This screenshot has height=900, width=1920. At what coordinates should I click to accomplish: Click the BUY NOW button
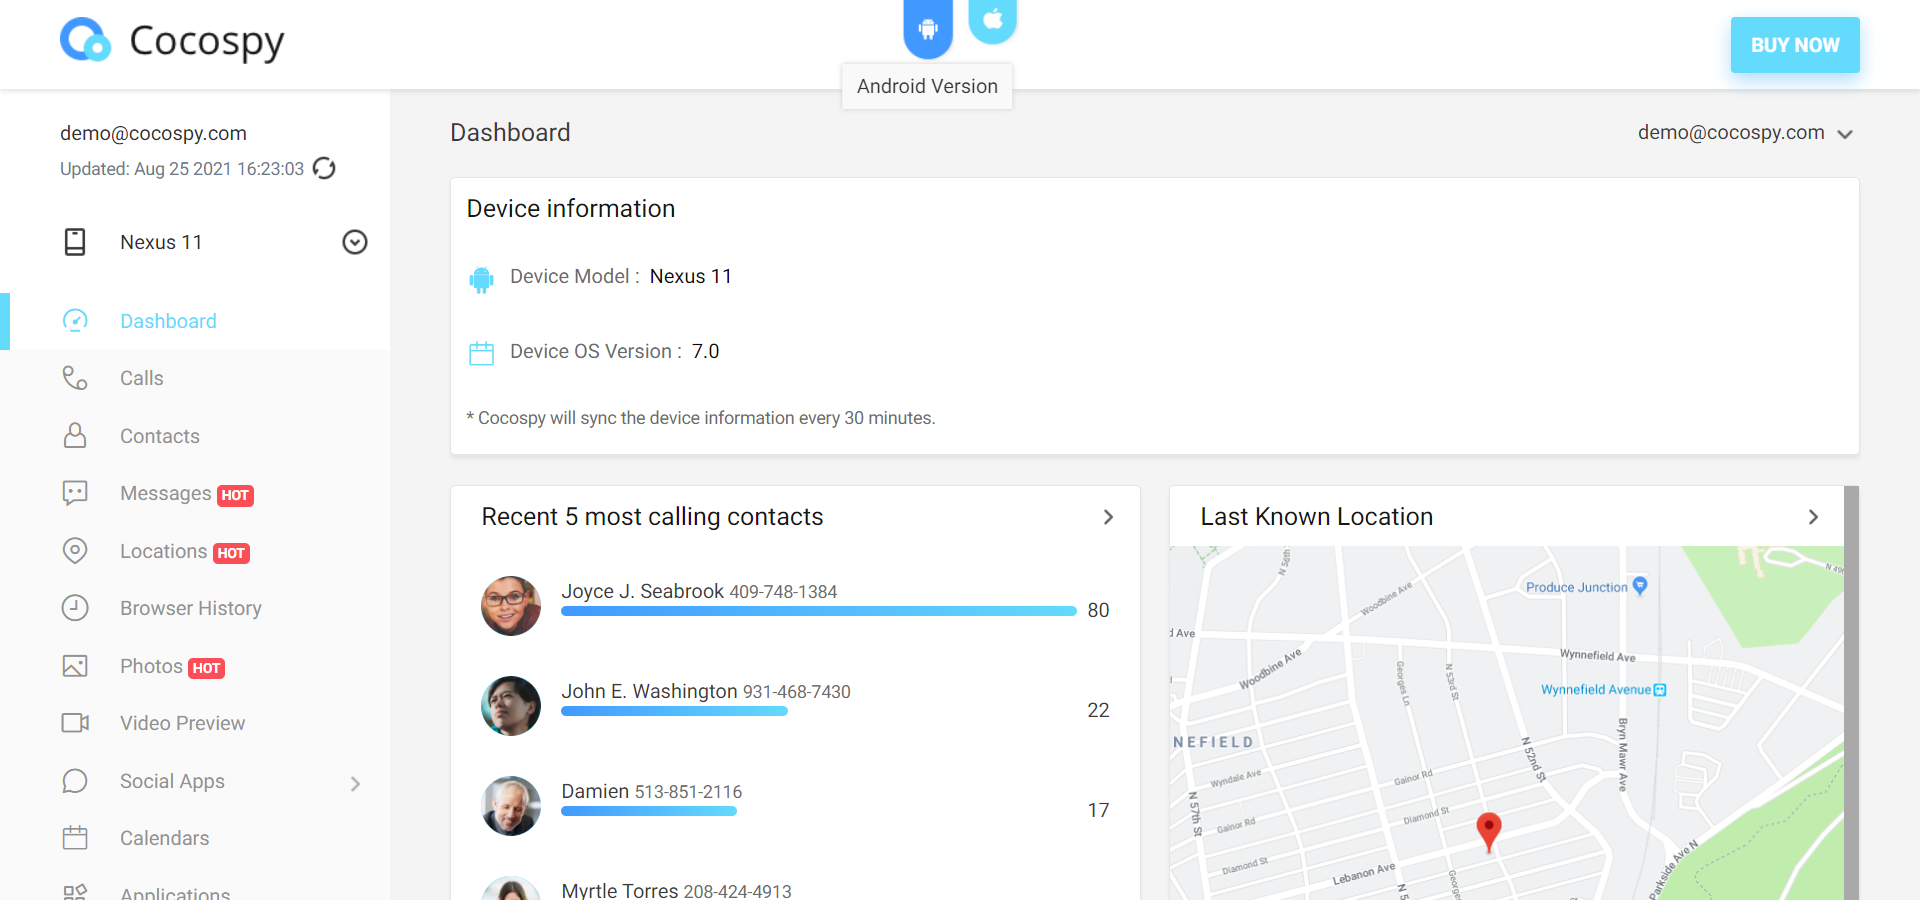pyautogui.click(x=1795, y=45)
